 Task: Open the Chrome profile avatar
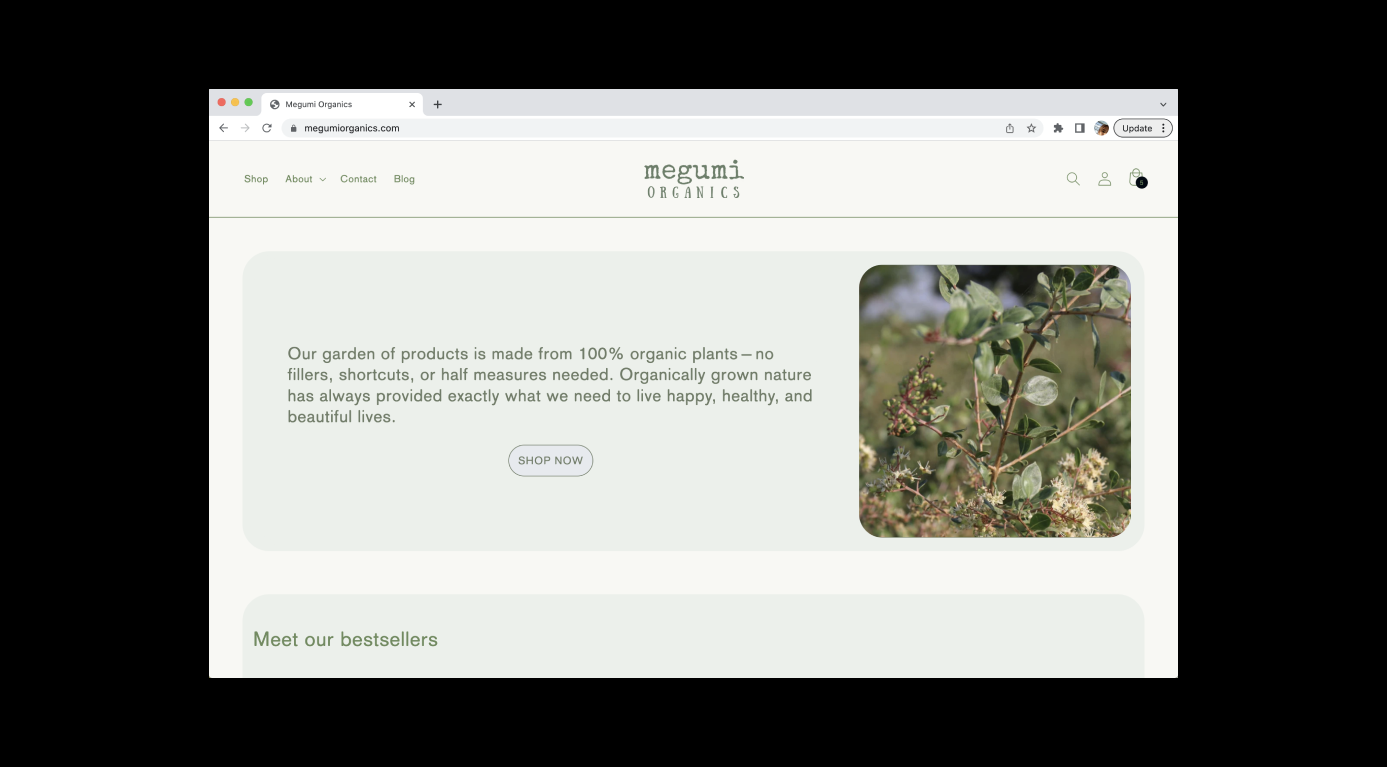coord(1101,128)
